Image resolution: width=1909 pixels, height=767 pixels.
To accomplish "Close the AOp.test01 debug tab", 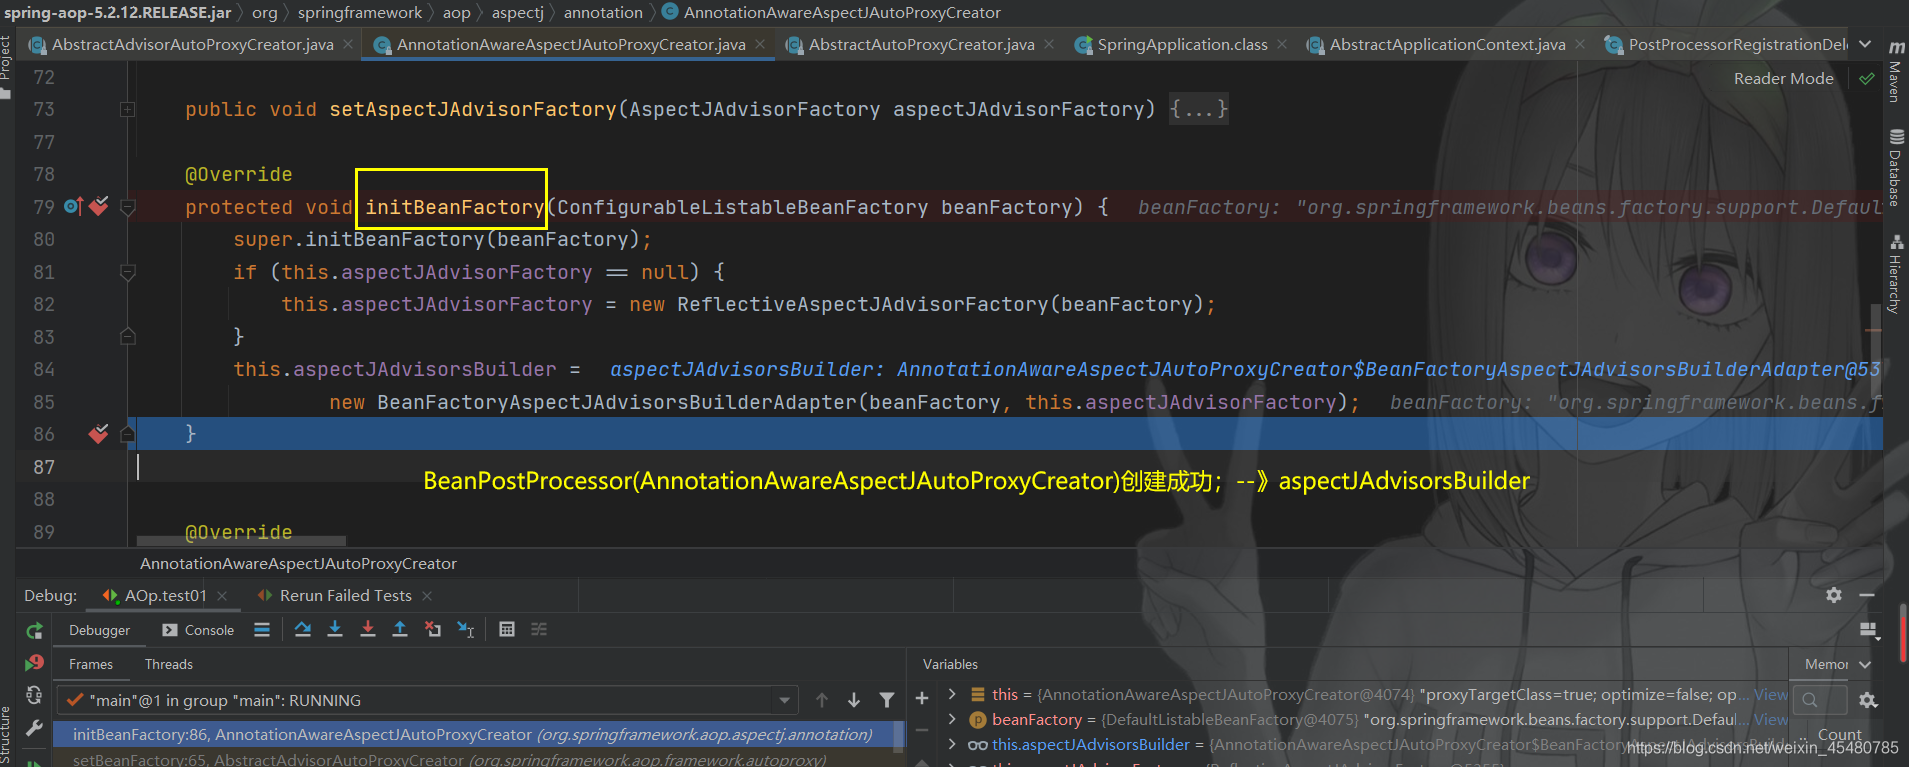I will [x=222, y=595].
